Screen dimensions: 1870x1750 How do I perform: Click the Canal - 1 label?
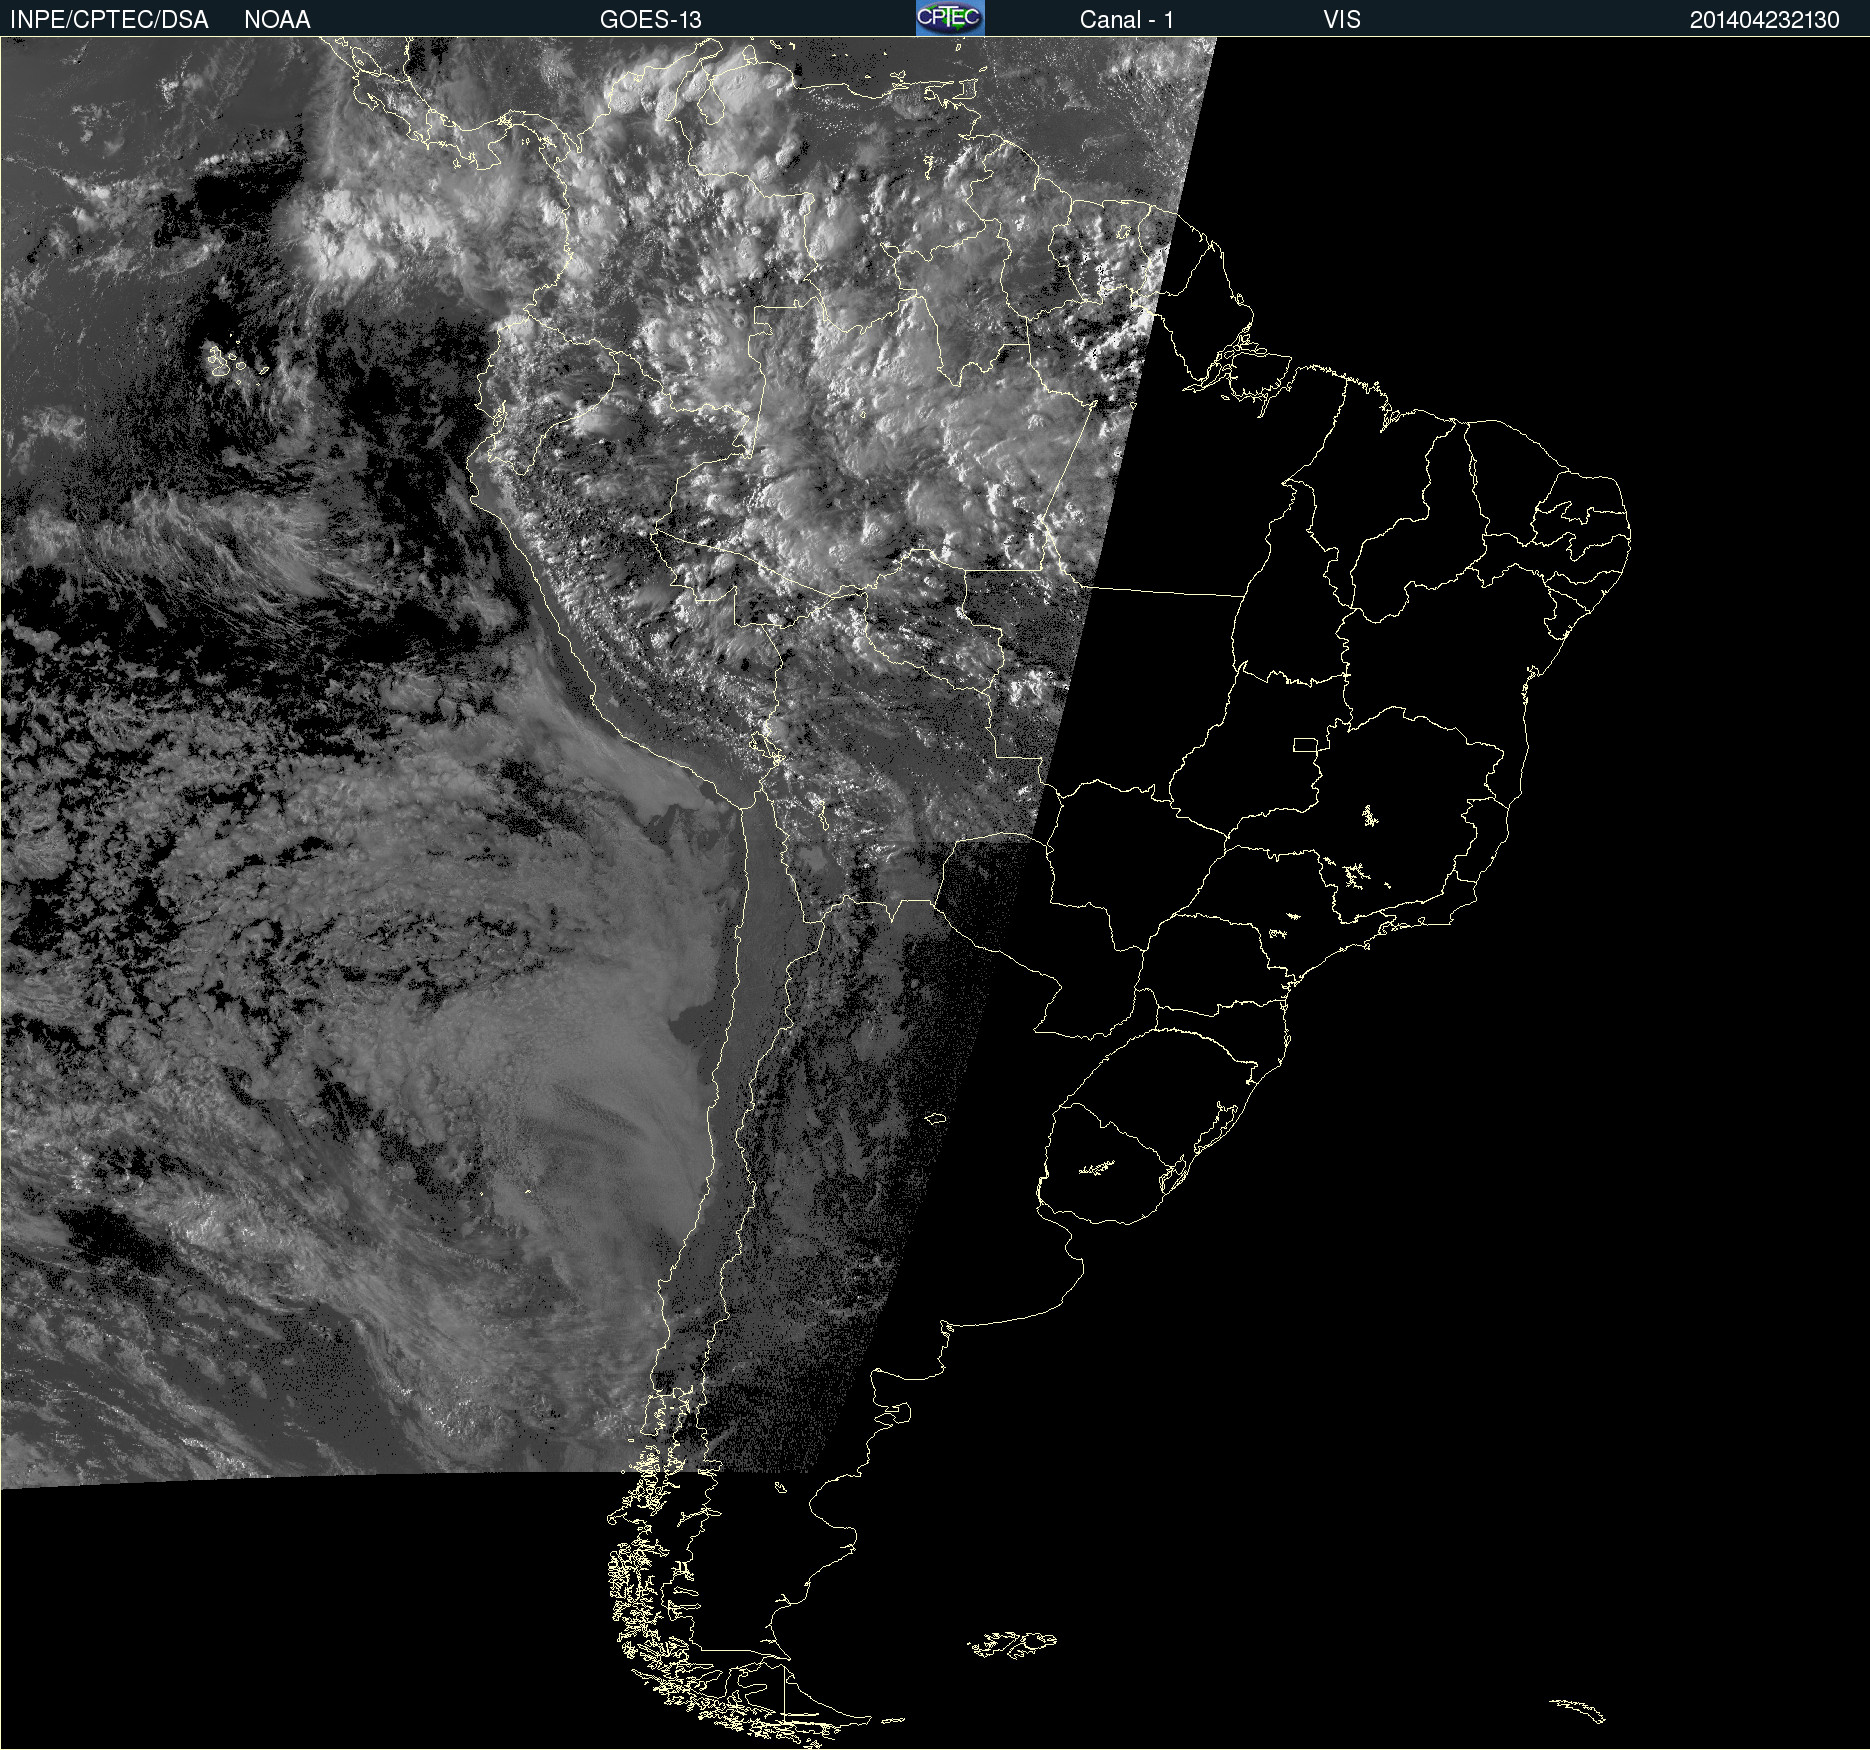[x=1126, y=20]
